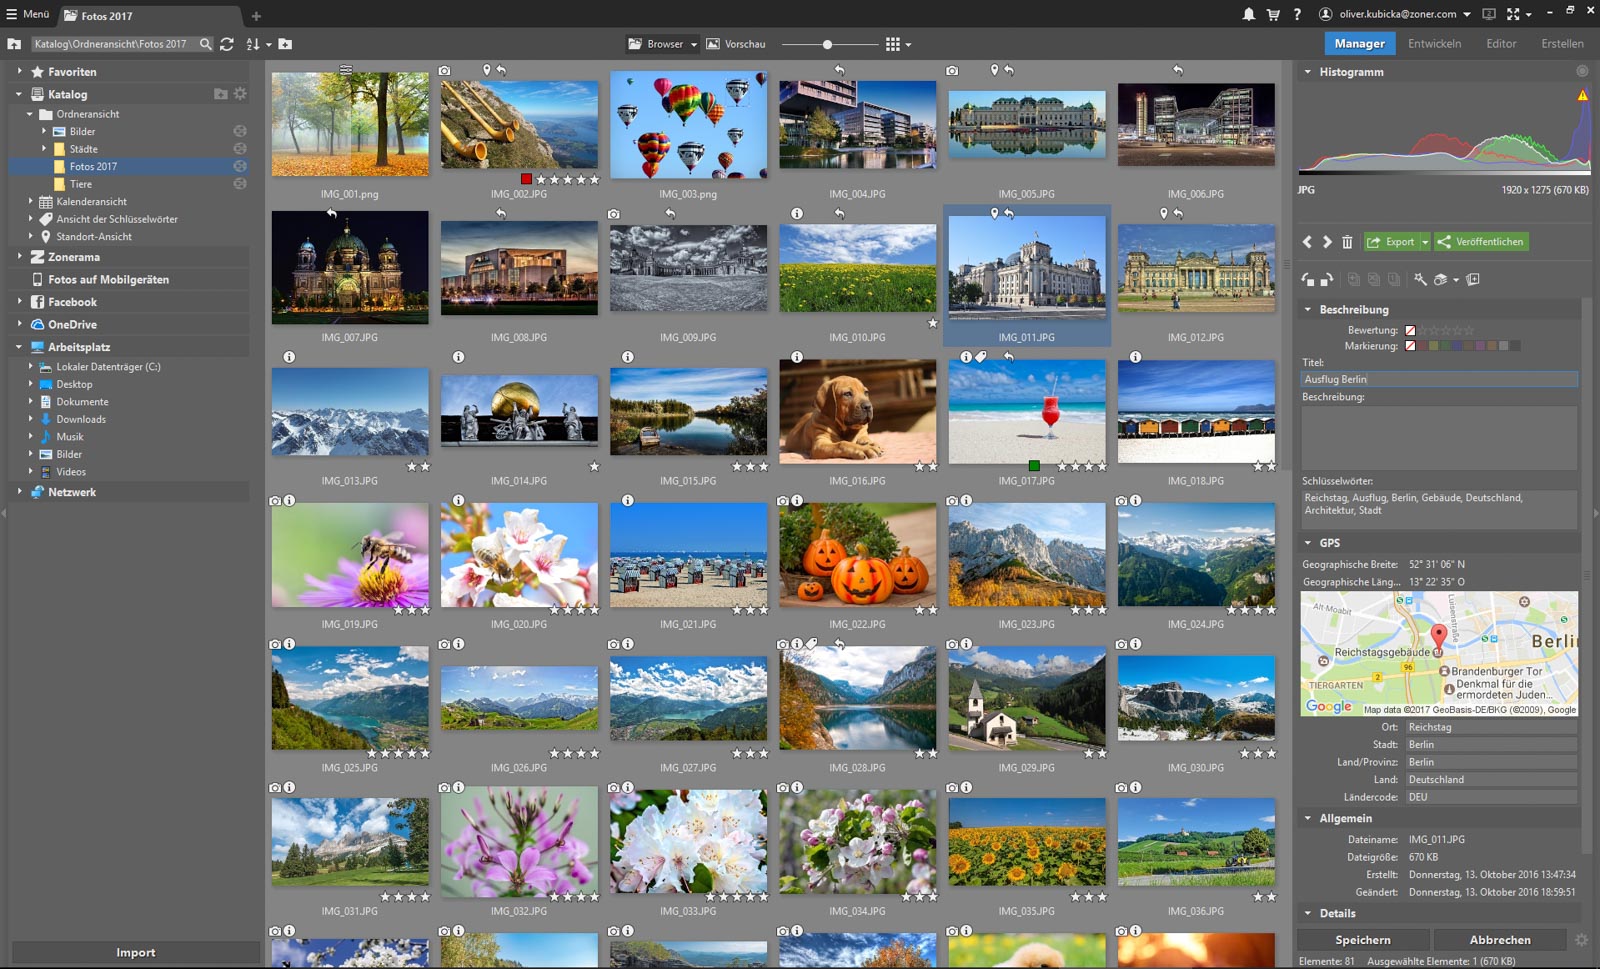Click the Abbrechen button
This screenshot has height=969, width=1600.
pyautogui.click(x=1500, y=940)
